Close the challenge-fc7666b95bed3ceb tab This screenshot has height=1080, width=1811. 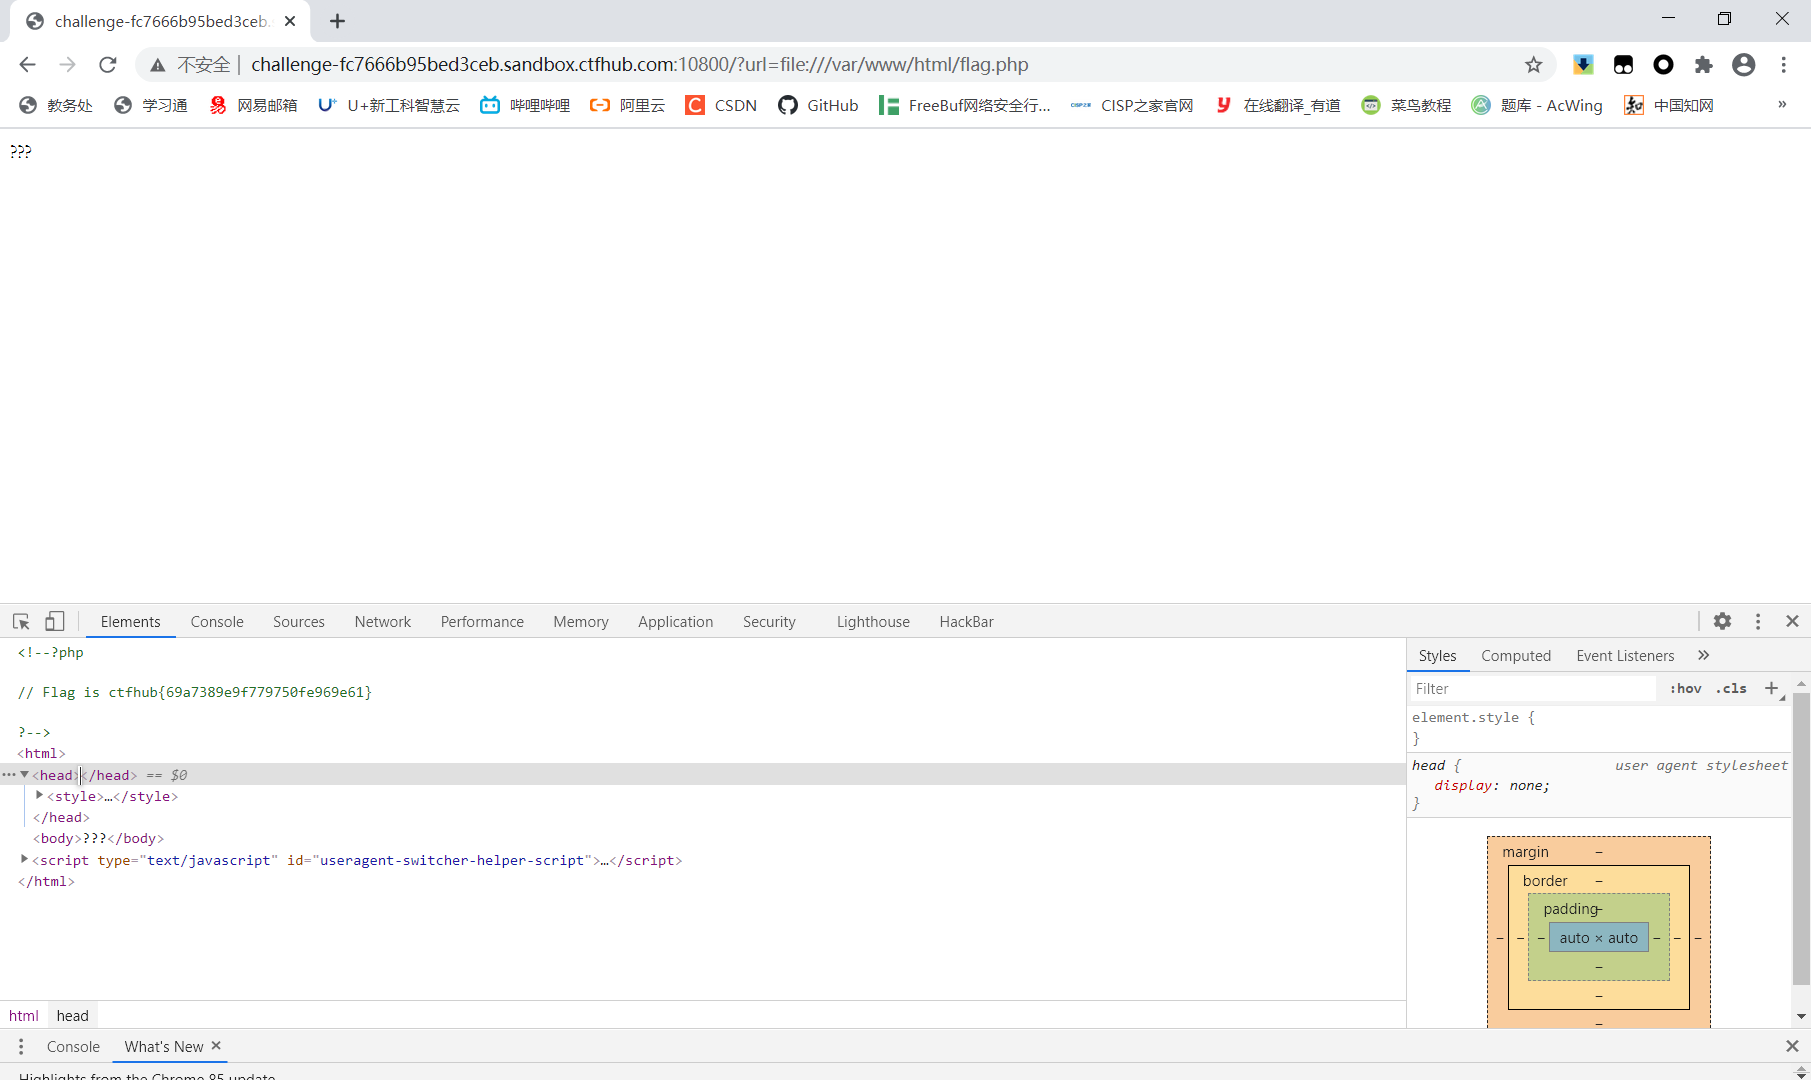click(x=290, y=21)
